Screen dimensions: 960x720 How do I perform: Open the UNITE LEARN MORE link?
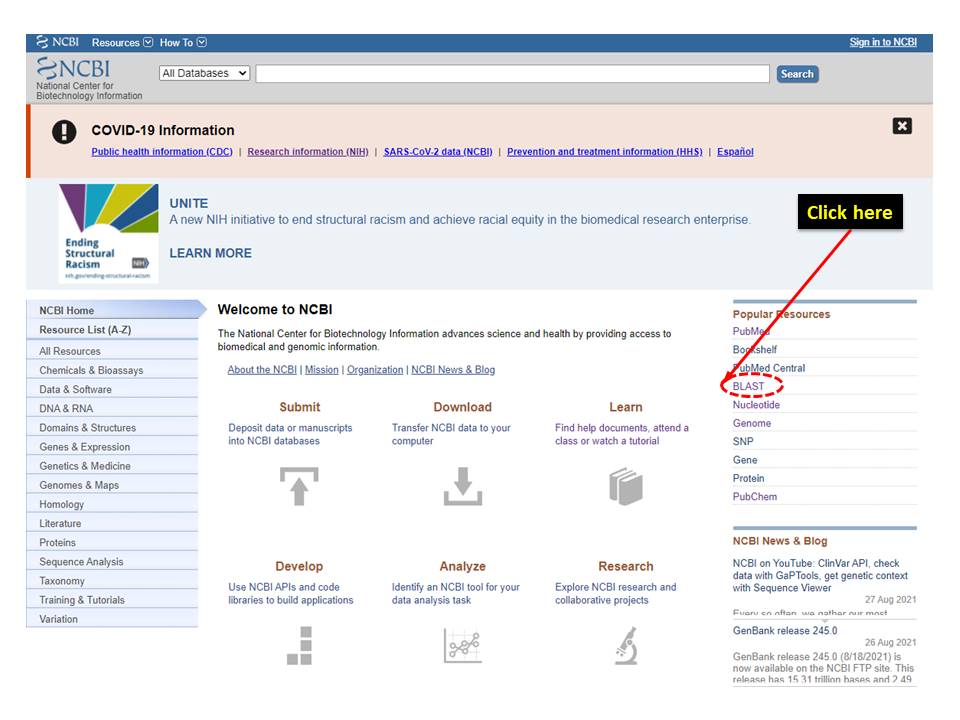[210, 253]
